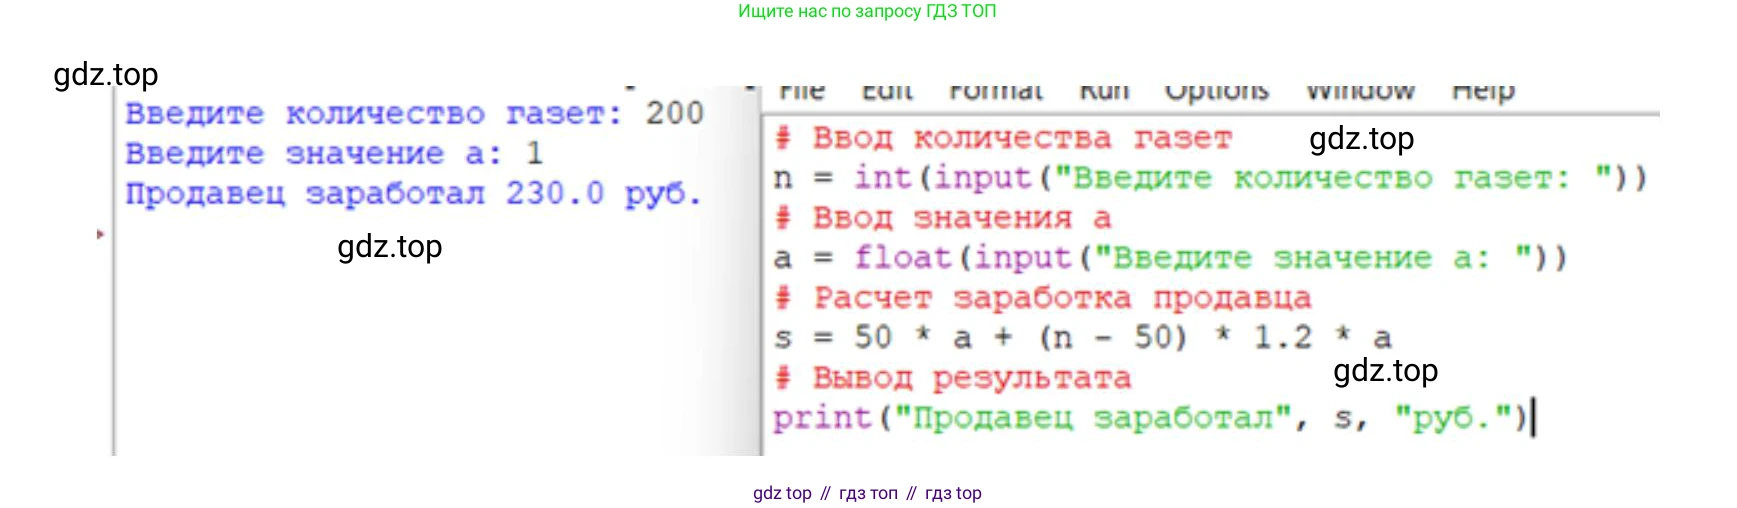1737x508 pixels.
Task: Open the Options menu
Action: click(1217, 93)
